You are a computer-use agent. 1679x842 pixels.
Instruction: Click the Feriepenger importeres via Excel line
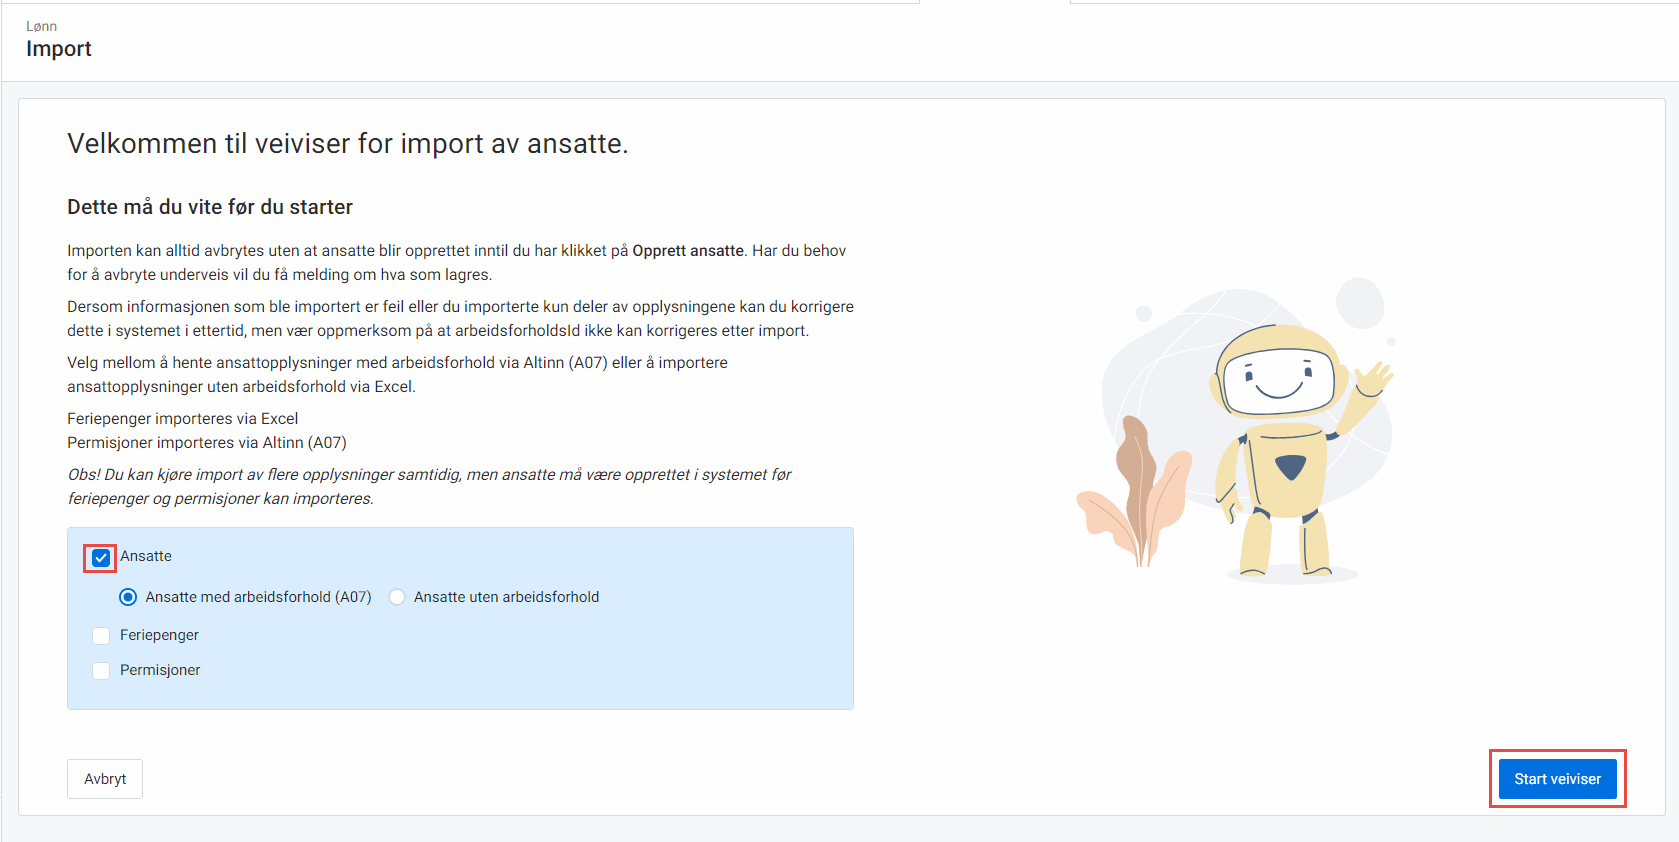[182, 419]
